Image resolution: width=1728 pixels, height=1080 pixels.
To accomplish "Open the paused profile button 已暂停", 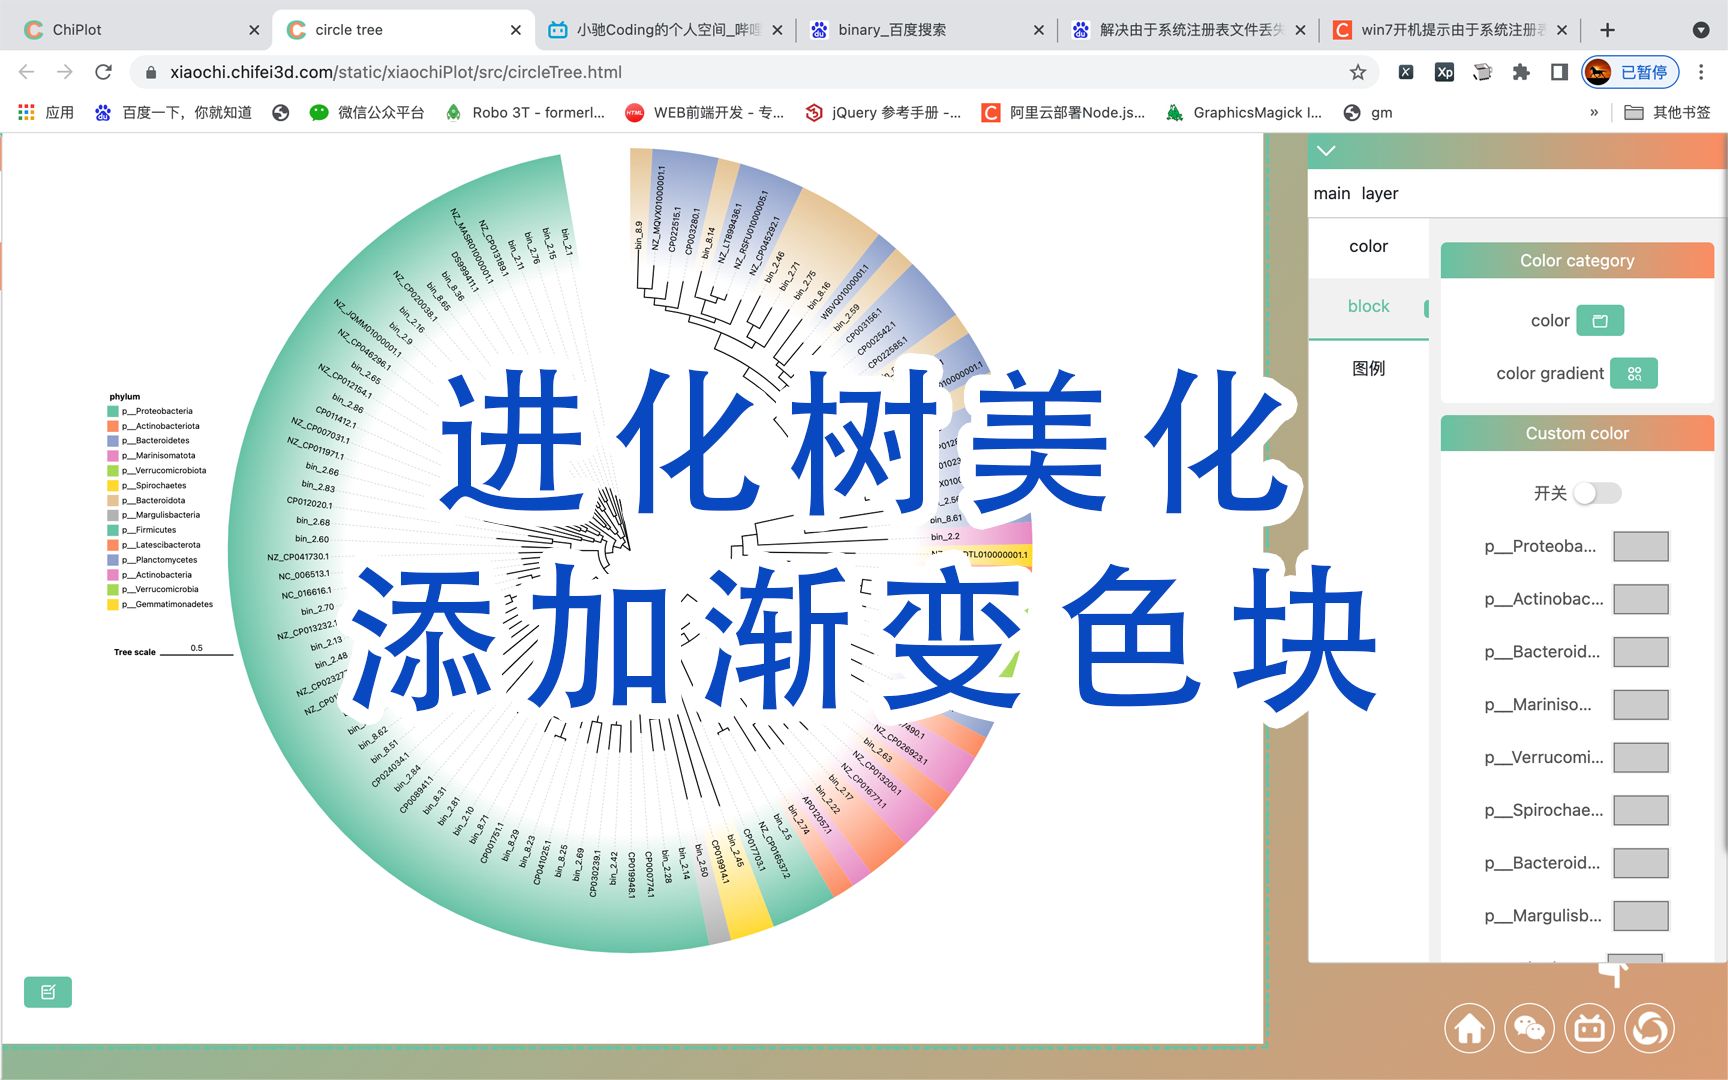I will tap(1630, 72).
